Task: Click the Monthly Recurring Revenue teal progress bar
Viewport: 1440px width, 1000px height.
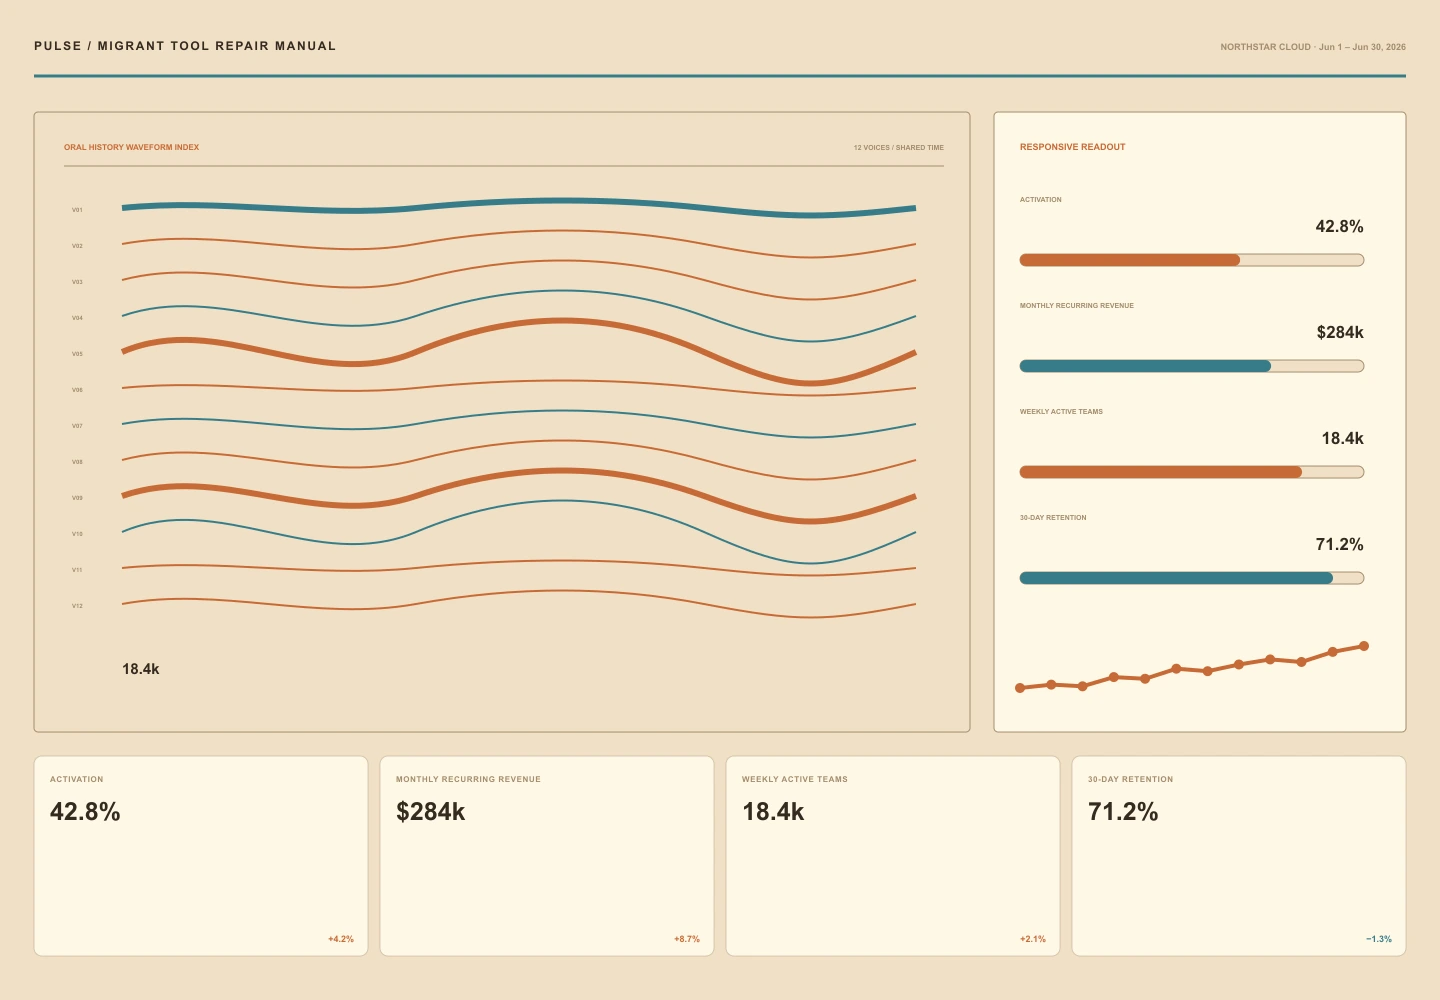Action: click(x=1191, y=366)
